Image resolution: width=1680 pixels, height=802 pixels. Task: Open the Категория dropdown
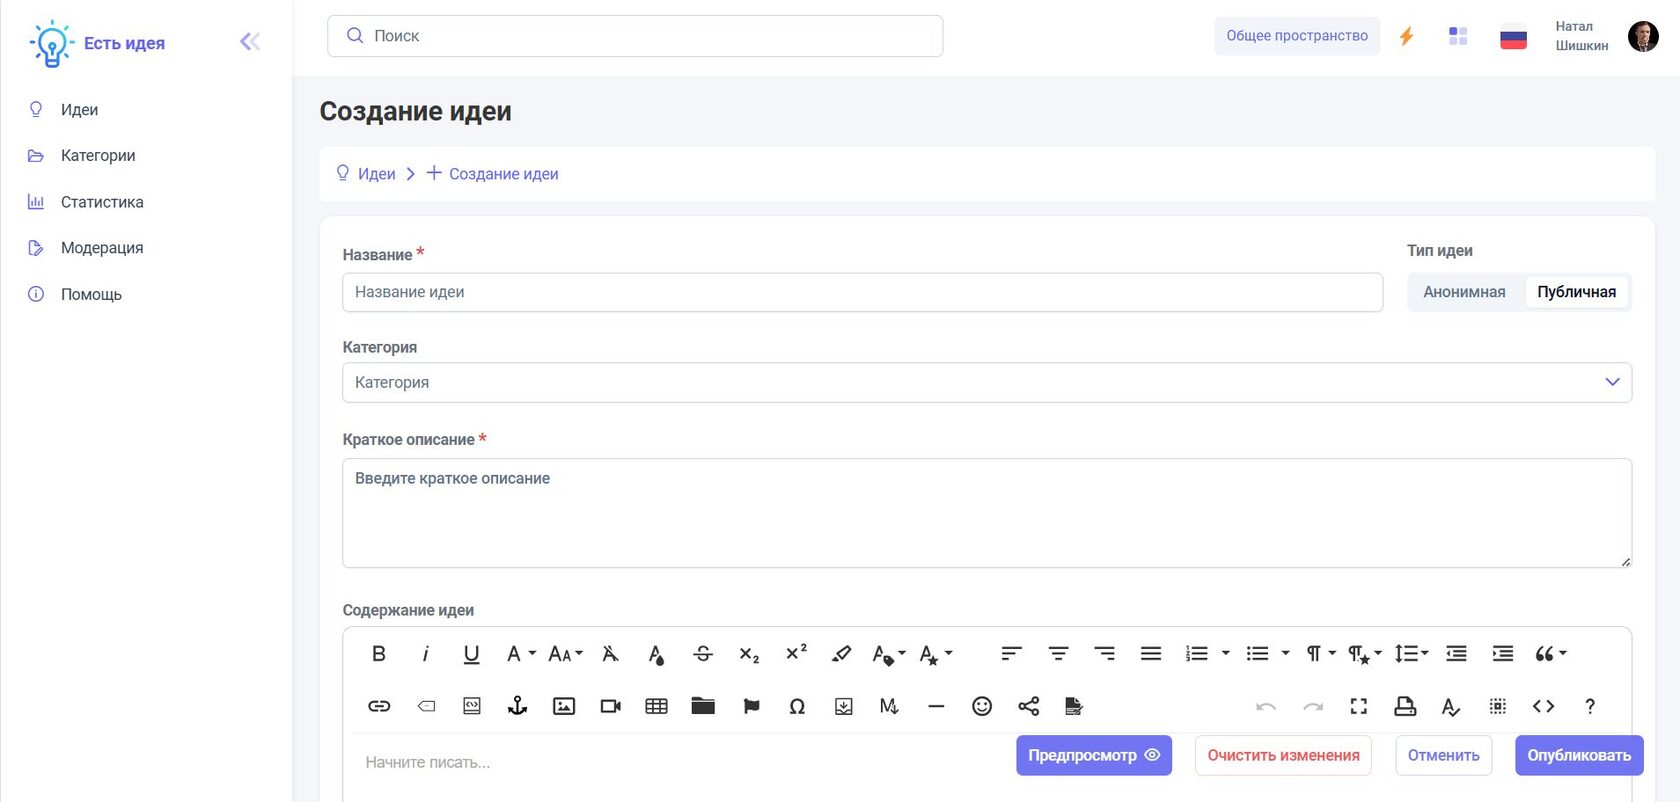(987, 382)
